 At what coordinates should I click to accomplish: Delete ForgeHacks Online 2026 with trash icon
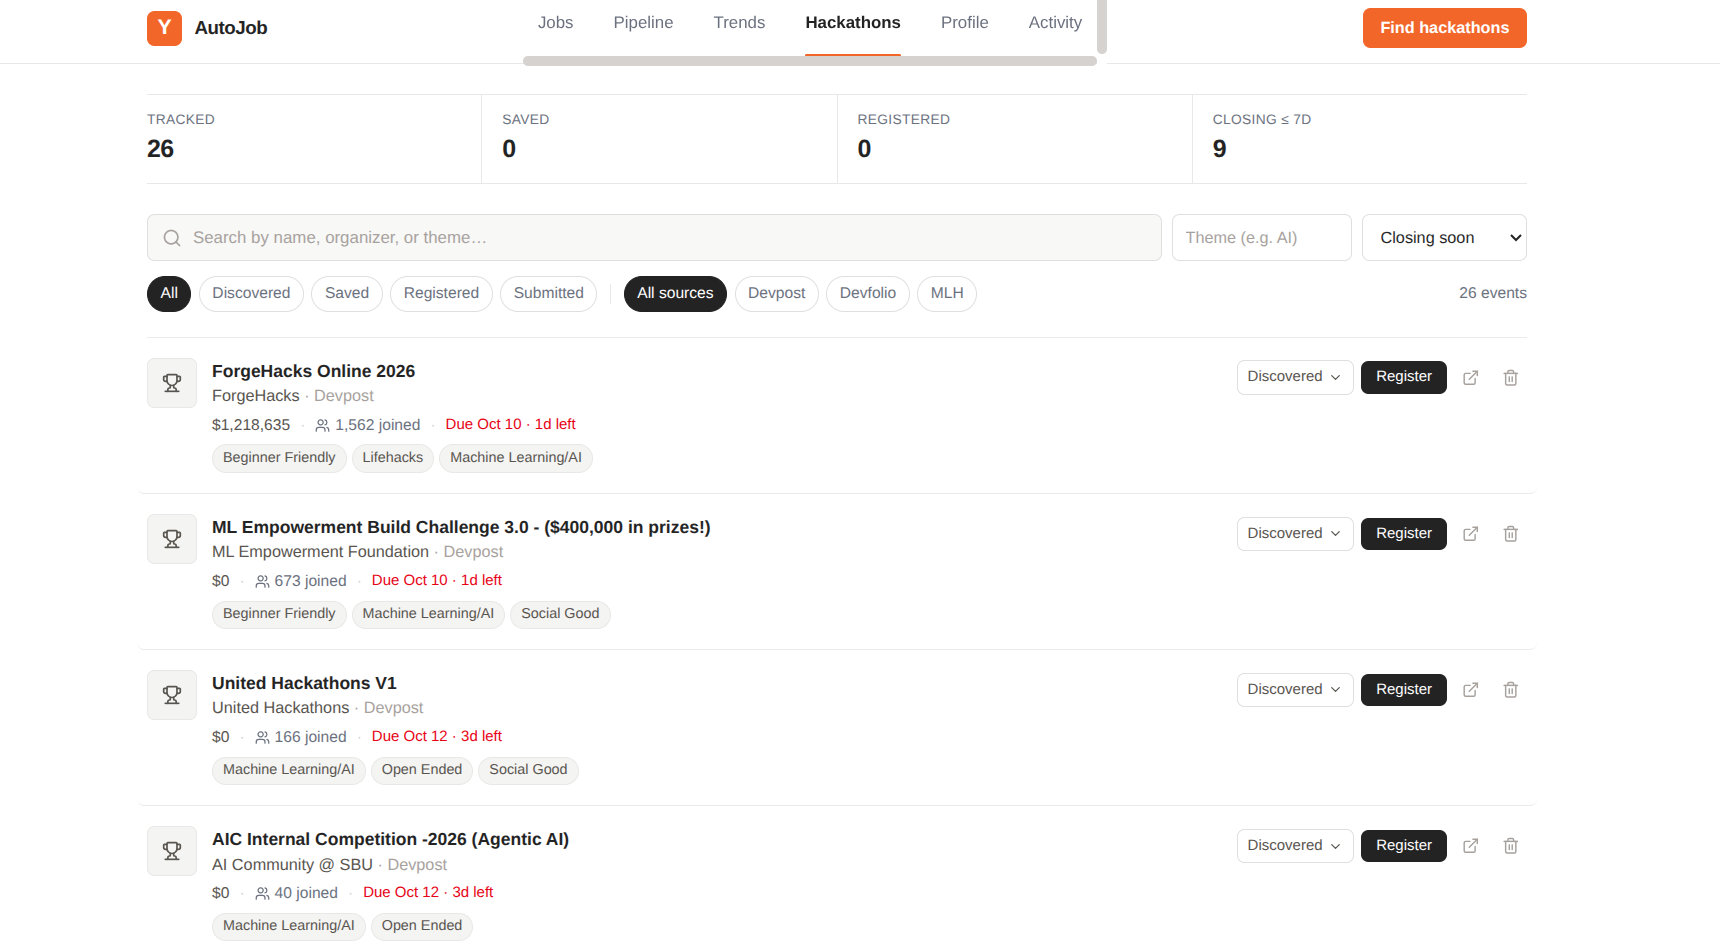pos(1510,378)
